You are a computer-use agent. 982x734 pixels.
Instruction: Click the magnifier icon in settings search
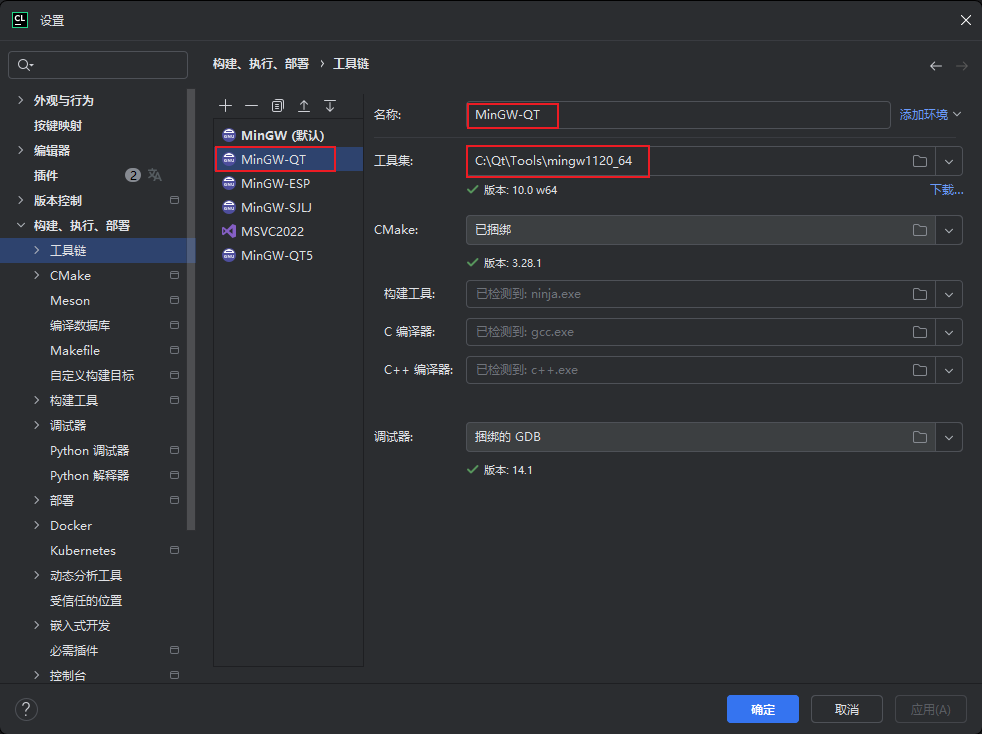pyautogui.click(x=22, y=64)
